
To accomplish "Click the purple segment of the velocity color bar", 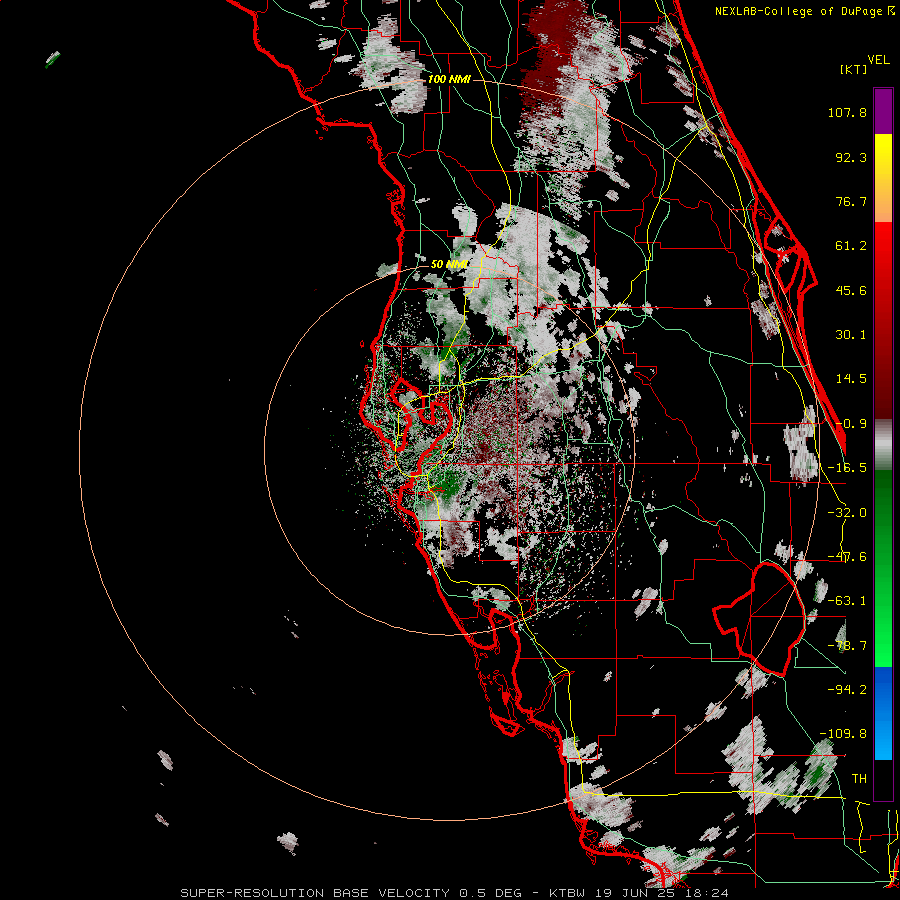I will (883, 111).
